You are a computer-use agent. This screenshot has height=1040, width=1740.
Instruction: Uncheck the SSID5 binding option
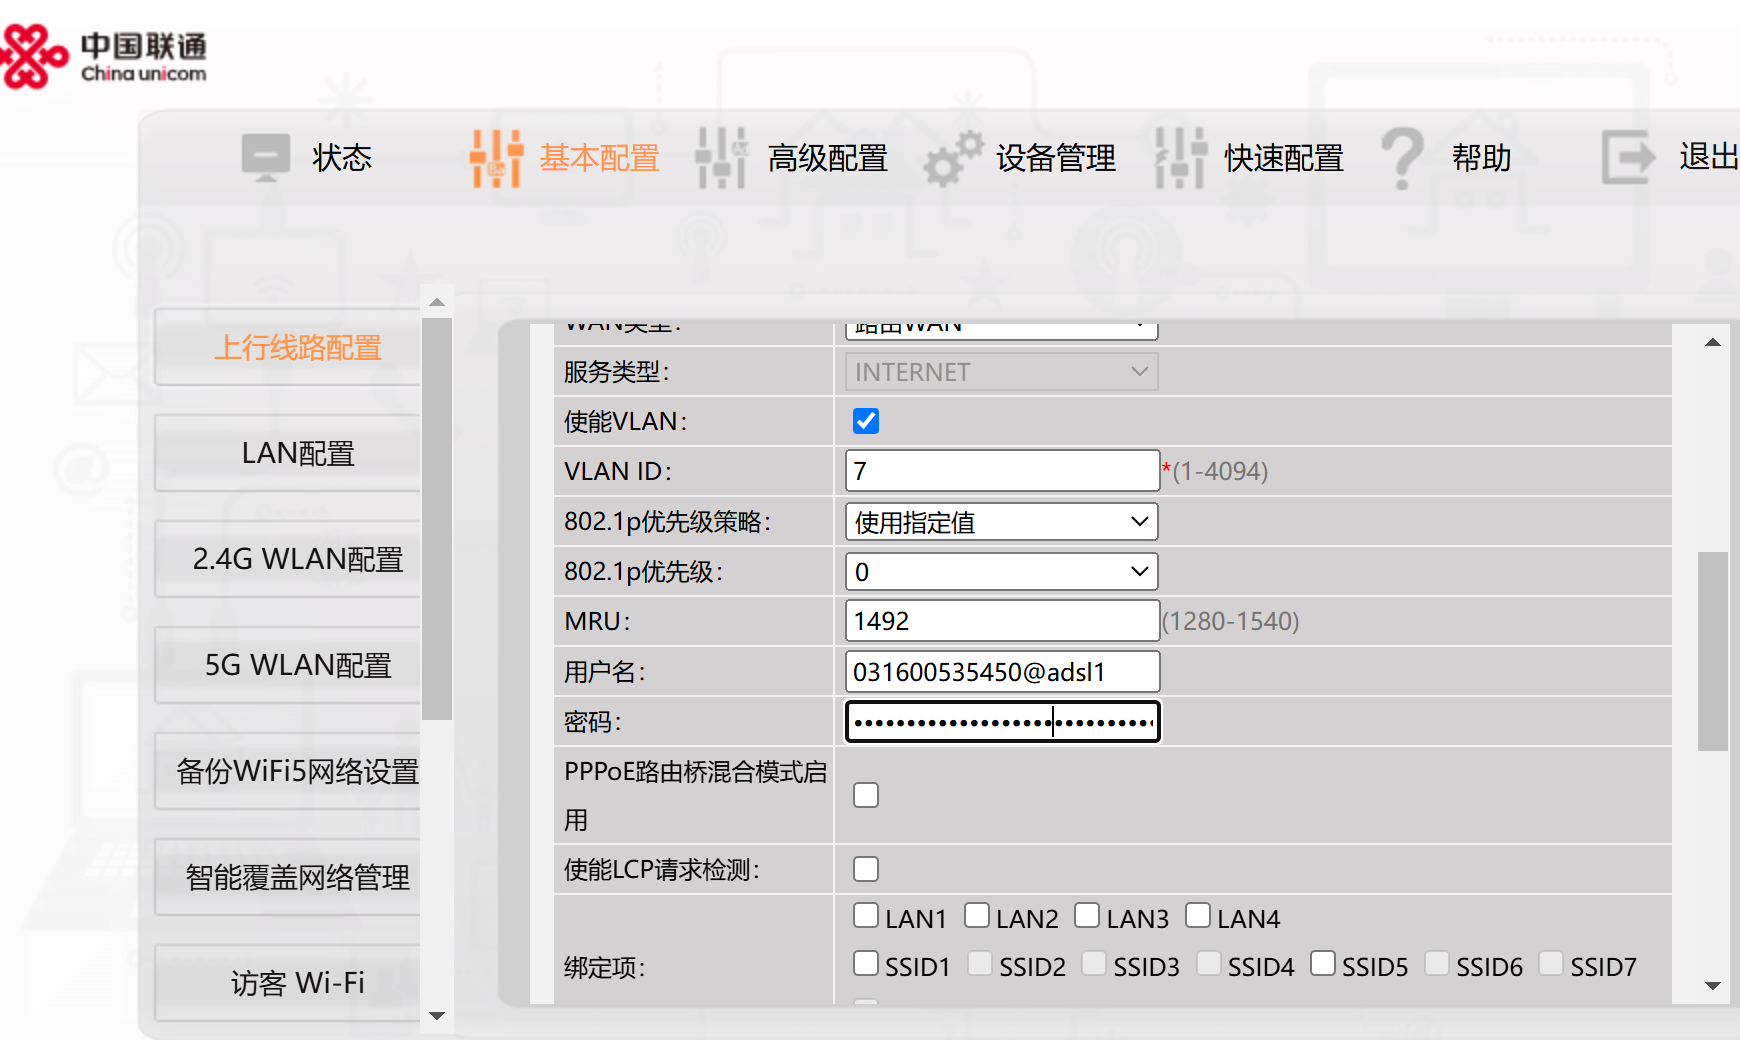[x=1323, y=962]
